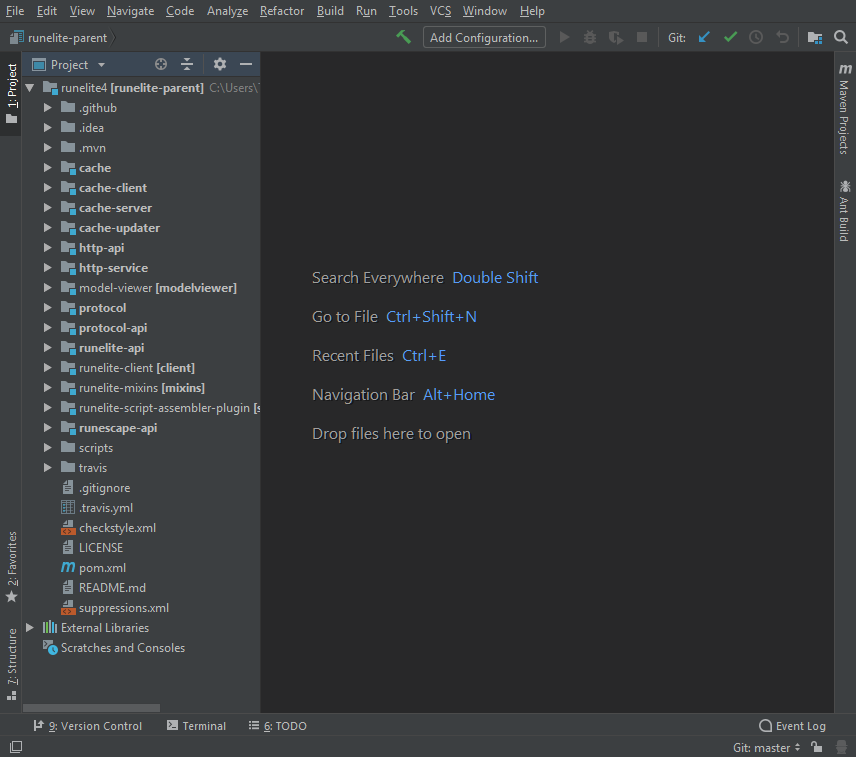This screenshot has width=856, height=757.
Task: Open the File menu
Action: coord(15,11)
